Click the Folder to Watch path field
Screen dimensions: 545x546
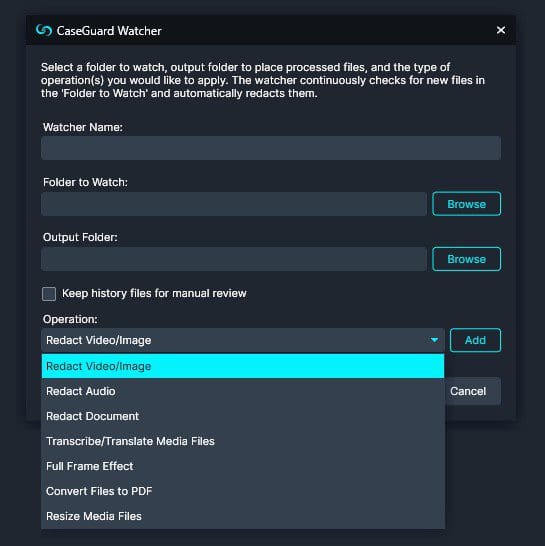pos(234,204)
